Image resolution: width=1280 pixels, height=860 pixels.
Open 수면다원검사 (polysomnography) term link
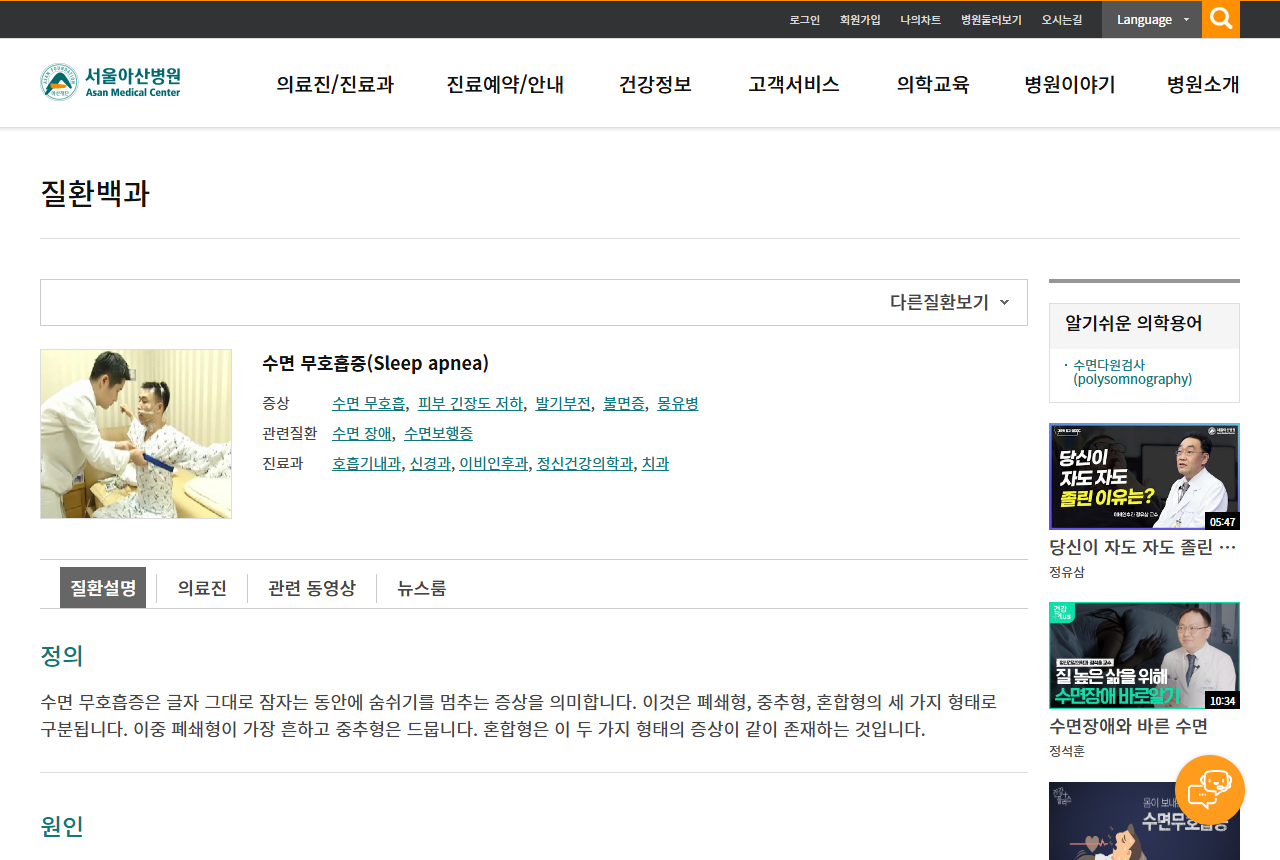(x=1133, y=372)
